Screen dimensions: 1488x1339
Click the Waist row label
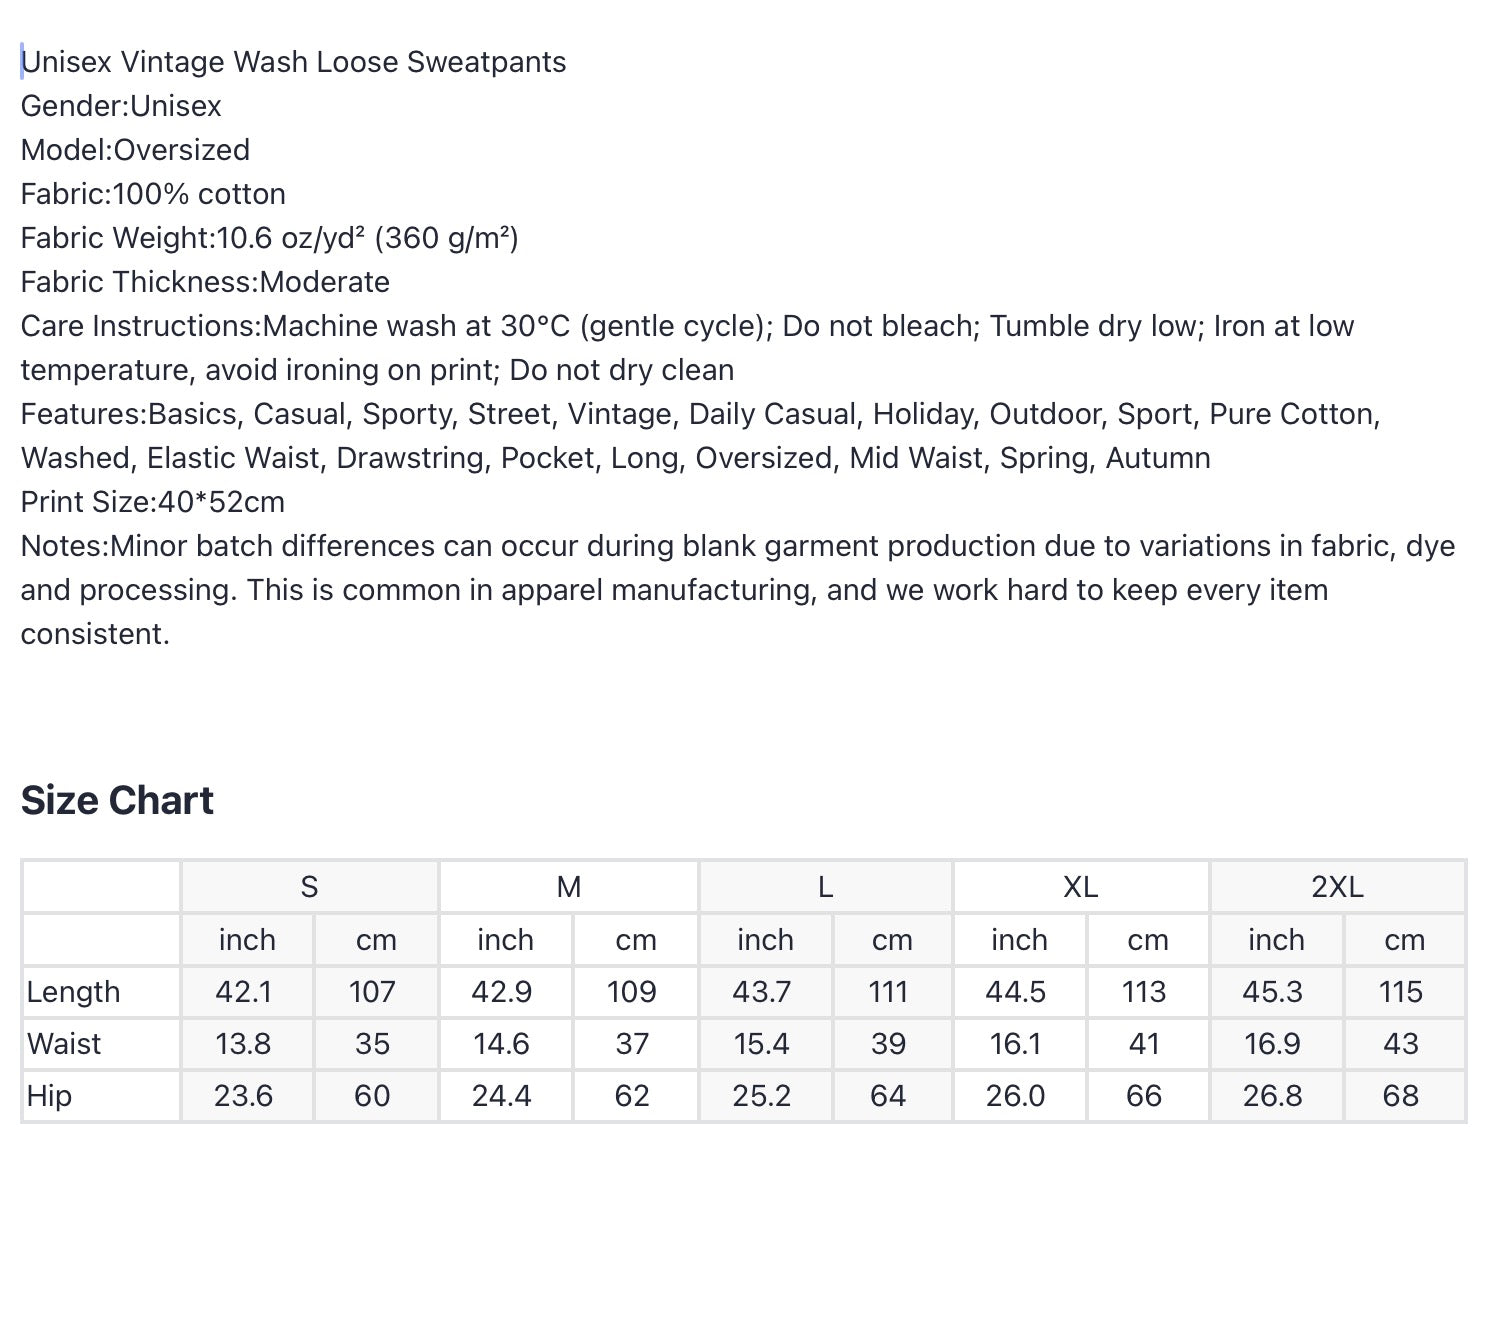pyautogui.click(x=63, y=1044)
